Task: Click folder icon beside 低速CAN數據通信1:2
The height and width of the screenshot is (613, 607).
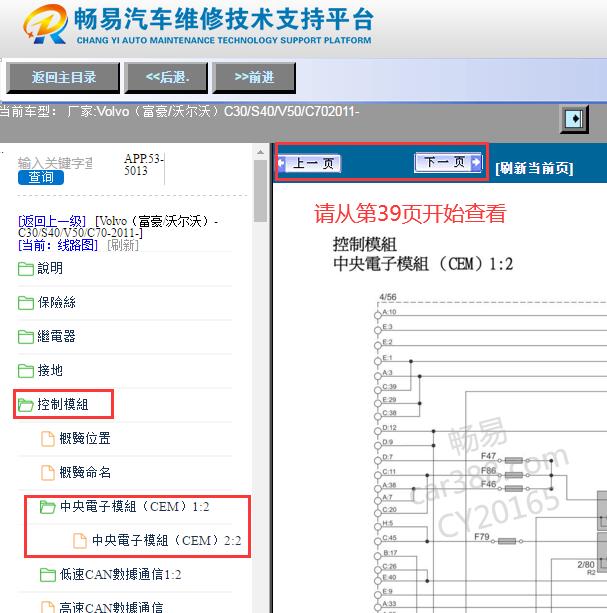Action: [x=48, y=575]
